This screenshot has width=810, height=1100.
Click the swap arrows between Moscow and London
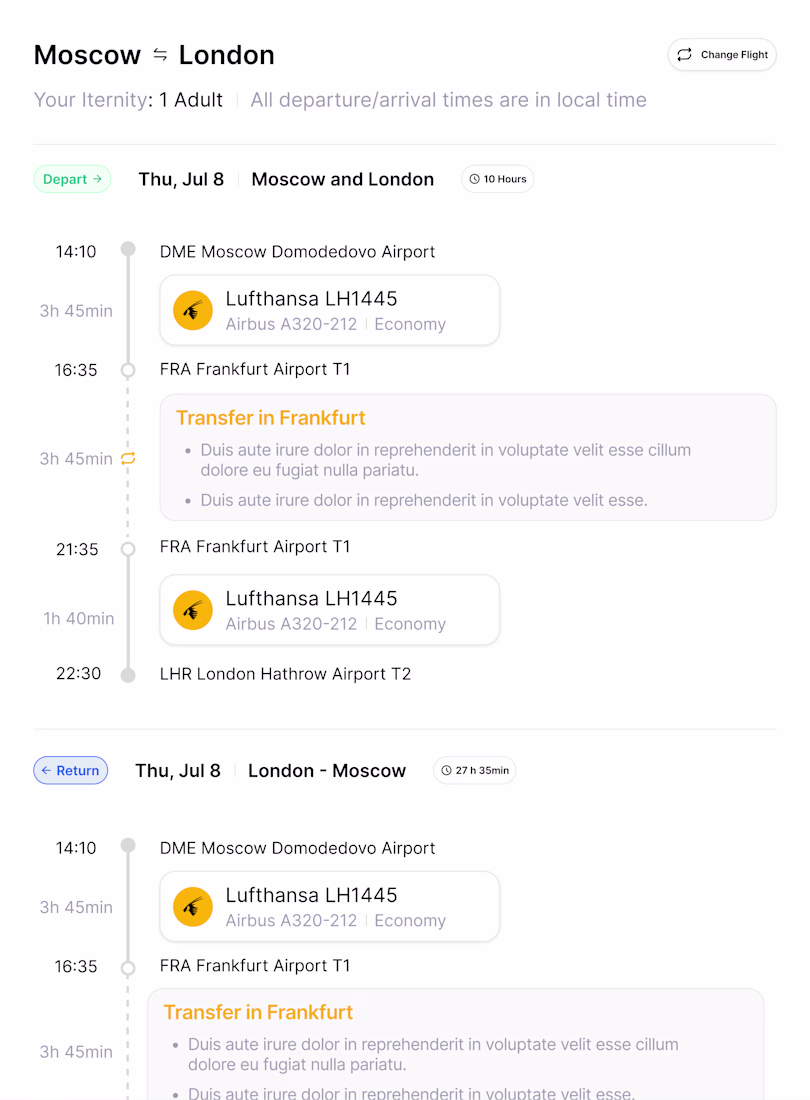[160, 55]
